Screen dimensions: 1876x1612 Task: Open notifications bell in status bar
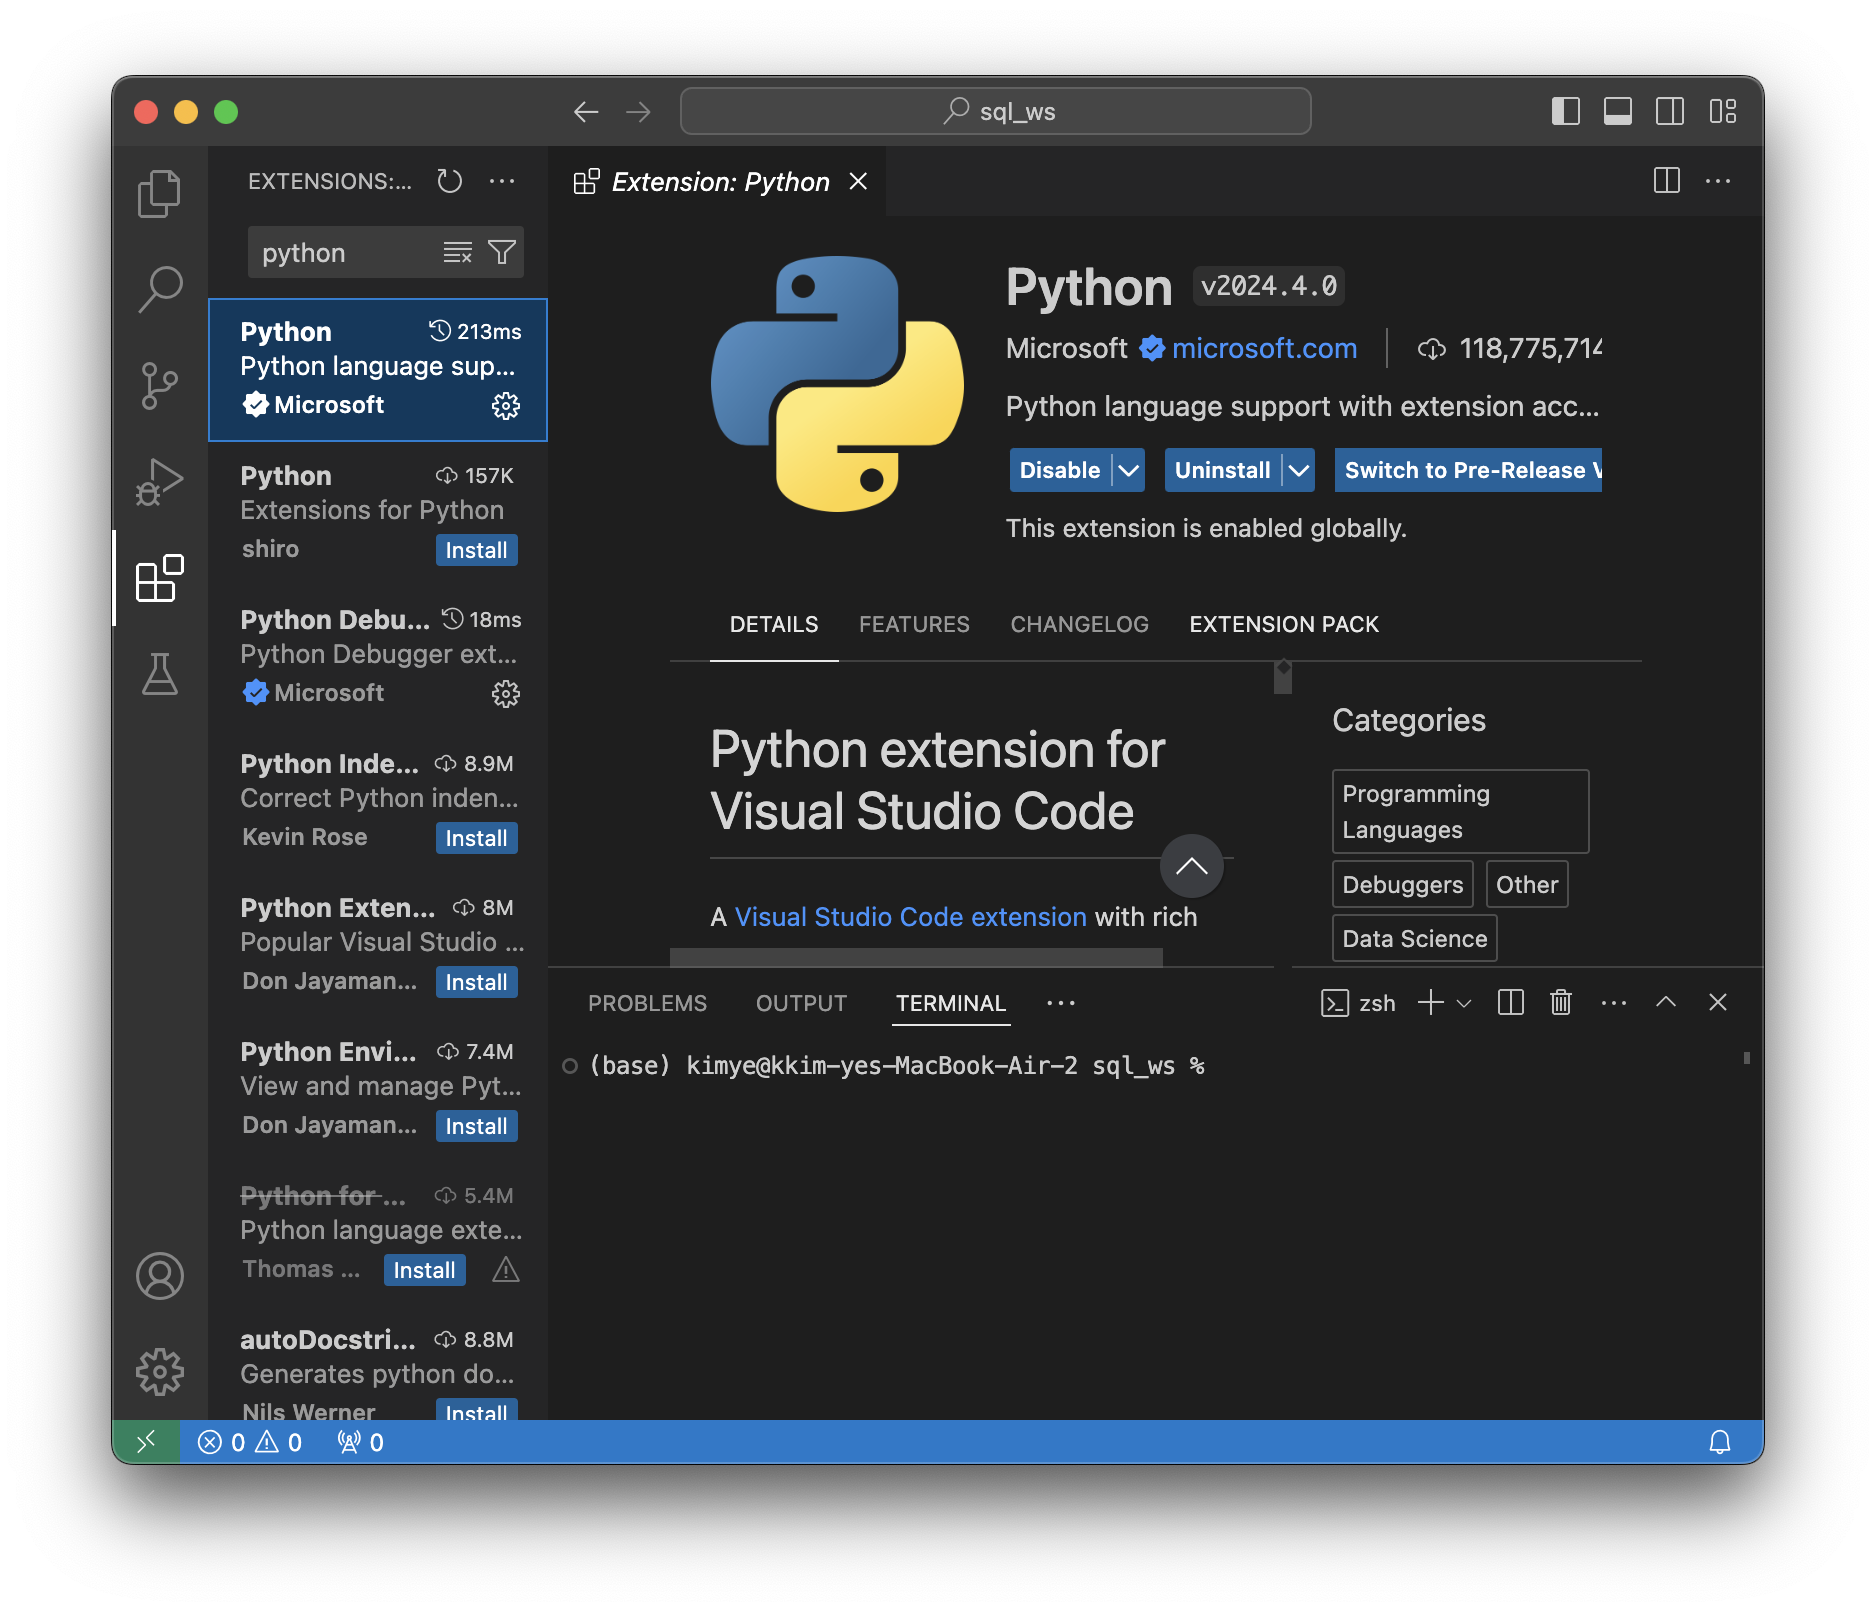[x=1720, y=1441]
